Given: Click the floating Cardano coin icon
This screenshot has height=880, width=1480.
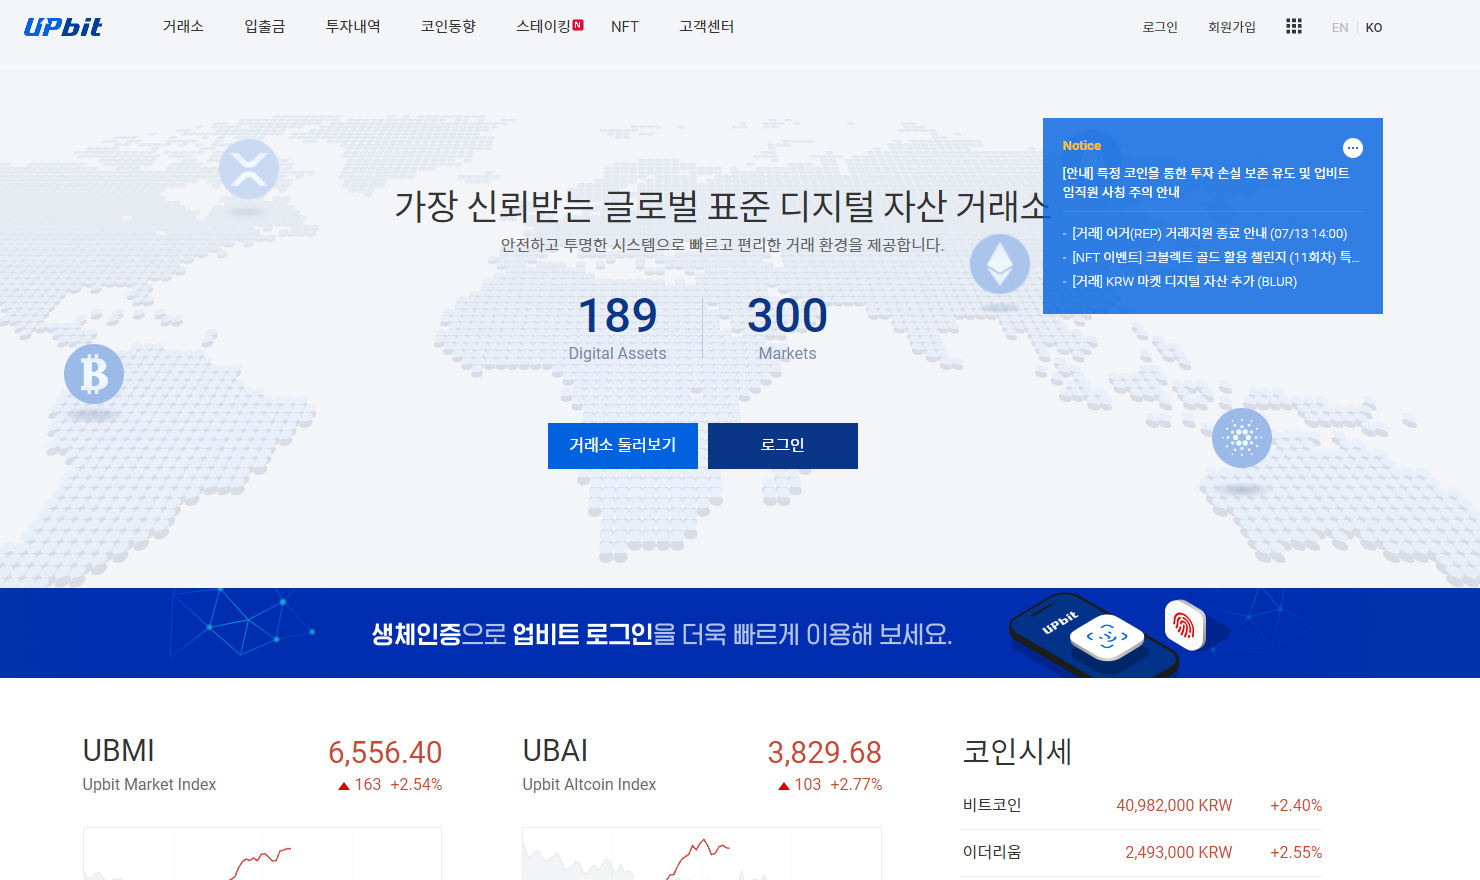Looking at the screenshot, I should coord(1242,438).
